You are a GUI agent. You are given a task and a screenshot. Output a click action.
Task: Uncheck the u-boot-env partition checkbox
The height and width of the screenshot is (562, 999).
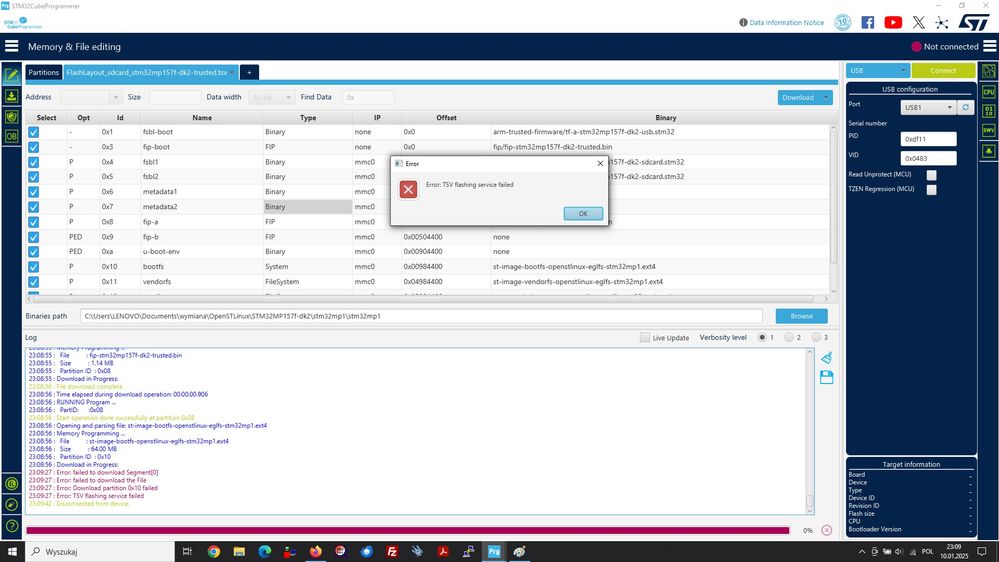[34, 252]
